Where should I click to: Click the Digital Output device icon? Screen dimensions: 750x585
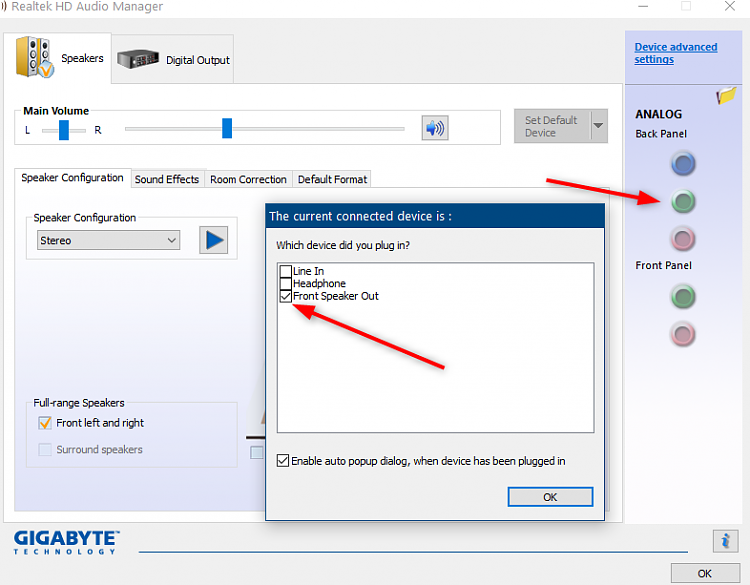pos(138,59)
